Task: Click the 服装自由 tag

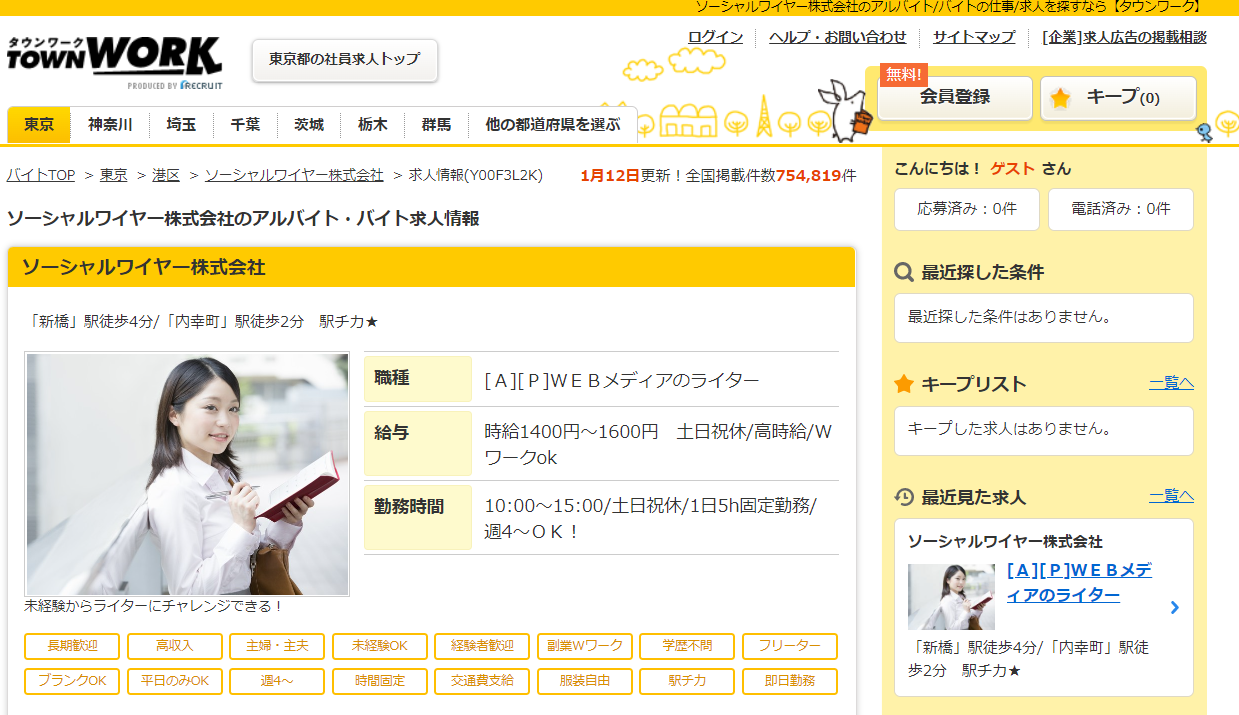Action: (585, 681)
